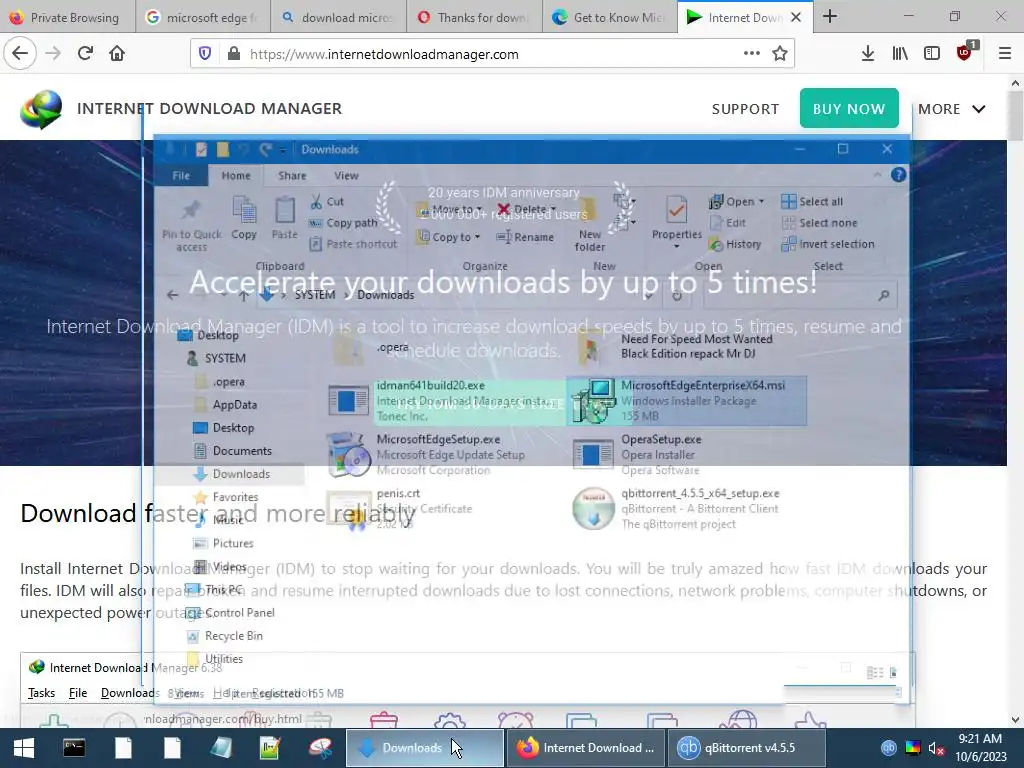Click the site security padlock icon
The height and width of the screenshot is (768, 1024).
coord(233,54)
